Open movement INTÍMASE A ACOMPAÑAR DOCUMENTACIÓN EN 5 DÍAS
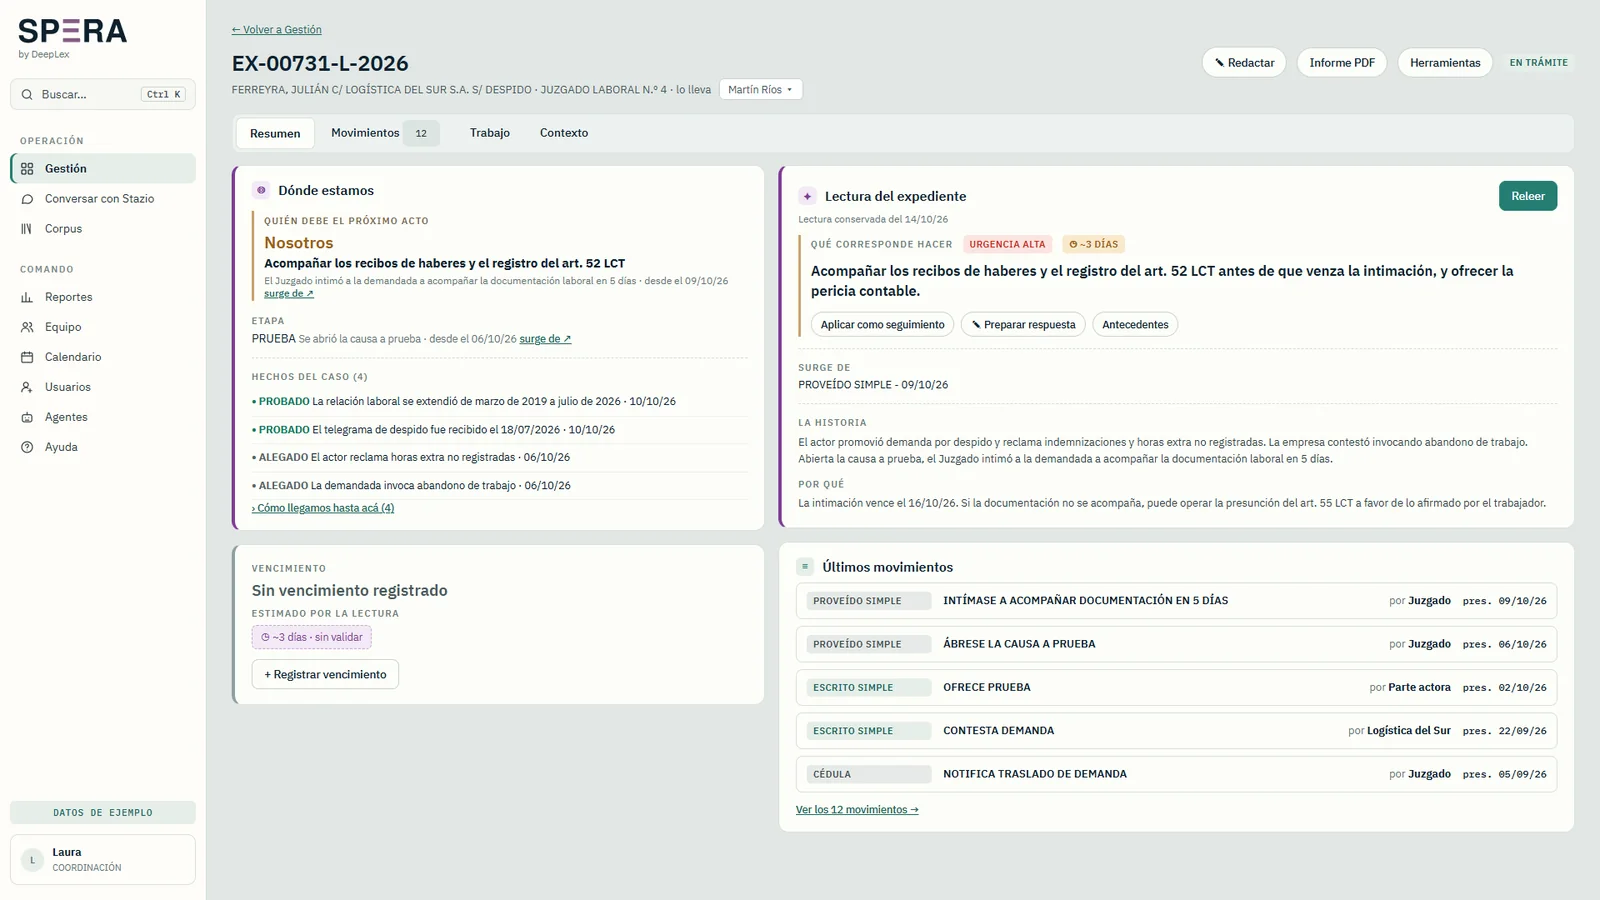The height and width of the screenshot is (900, 1600). click(1176, 601)
